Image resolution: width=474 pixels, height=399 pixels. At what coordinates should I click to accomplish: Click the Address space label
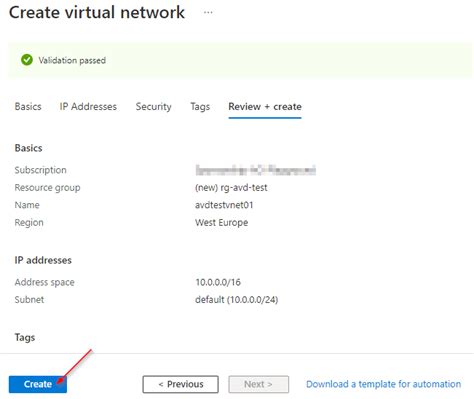pos(44,282)
